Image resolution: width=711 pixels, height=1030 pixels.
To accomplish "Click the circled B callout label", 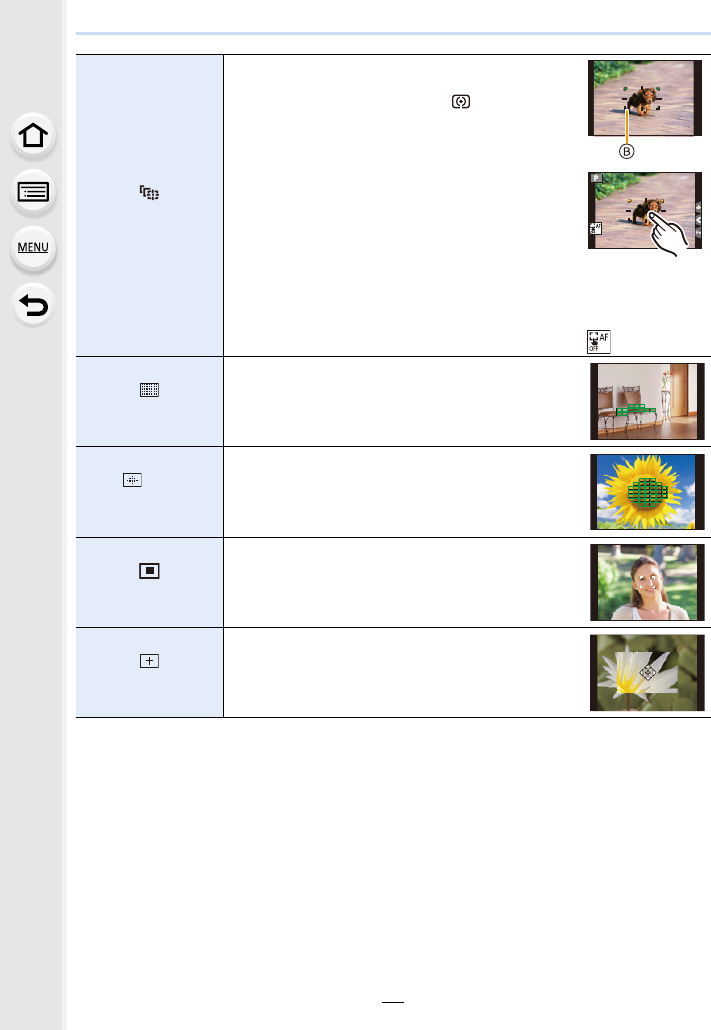I will [626, 152].
